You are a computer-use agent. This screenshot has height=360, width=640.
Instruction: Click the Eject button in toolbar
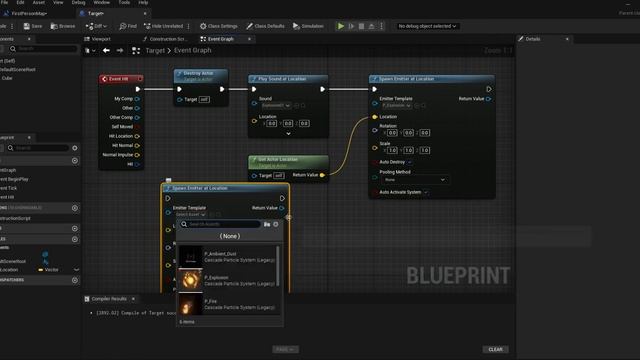point(371,26)
